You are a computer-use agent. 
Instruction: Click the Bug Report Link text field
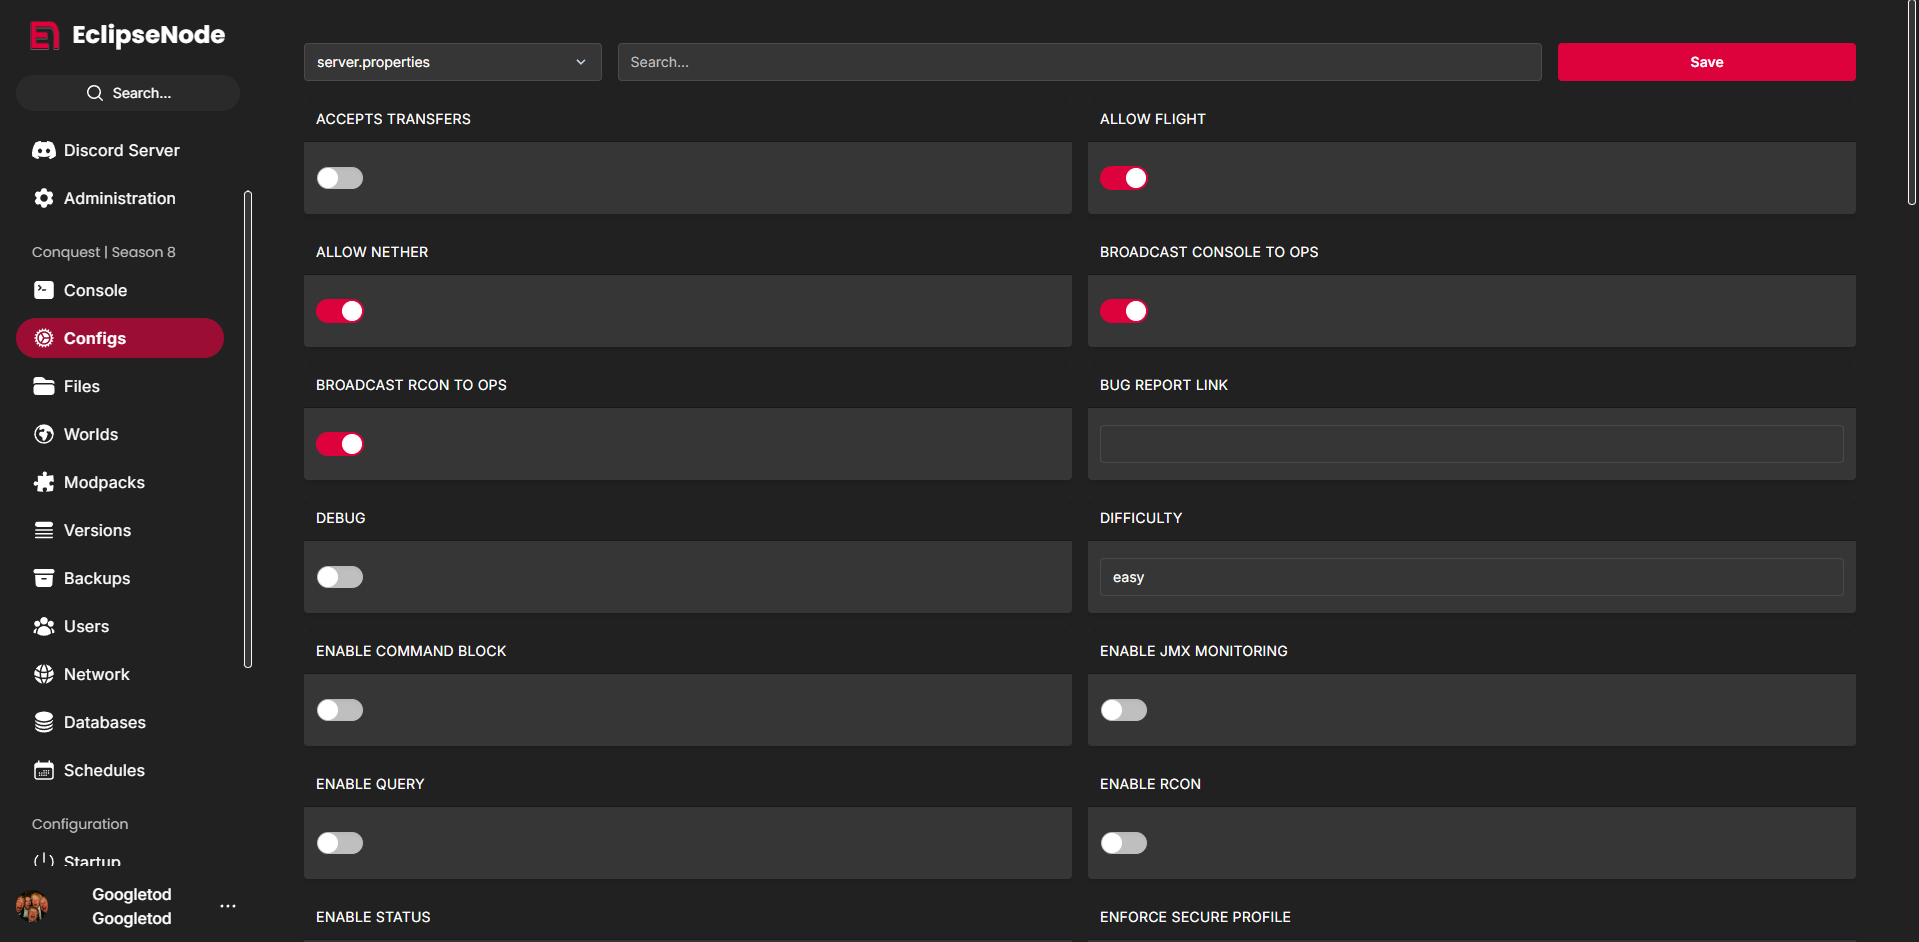[x=1471, y=444]
